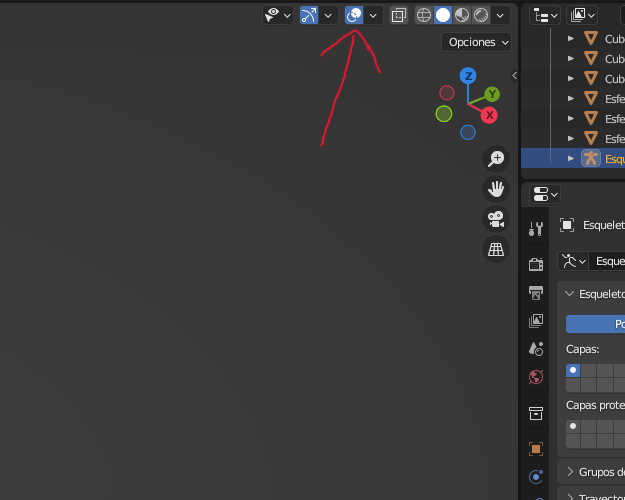Click the armature icon on Esqu row
This screenshot has height=500, width=625.
click(591, 158)
